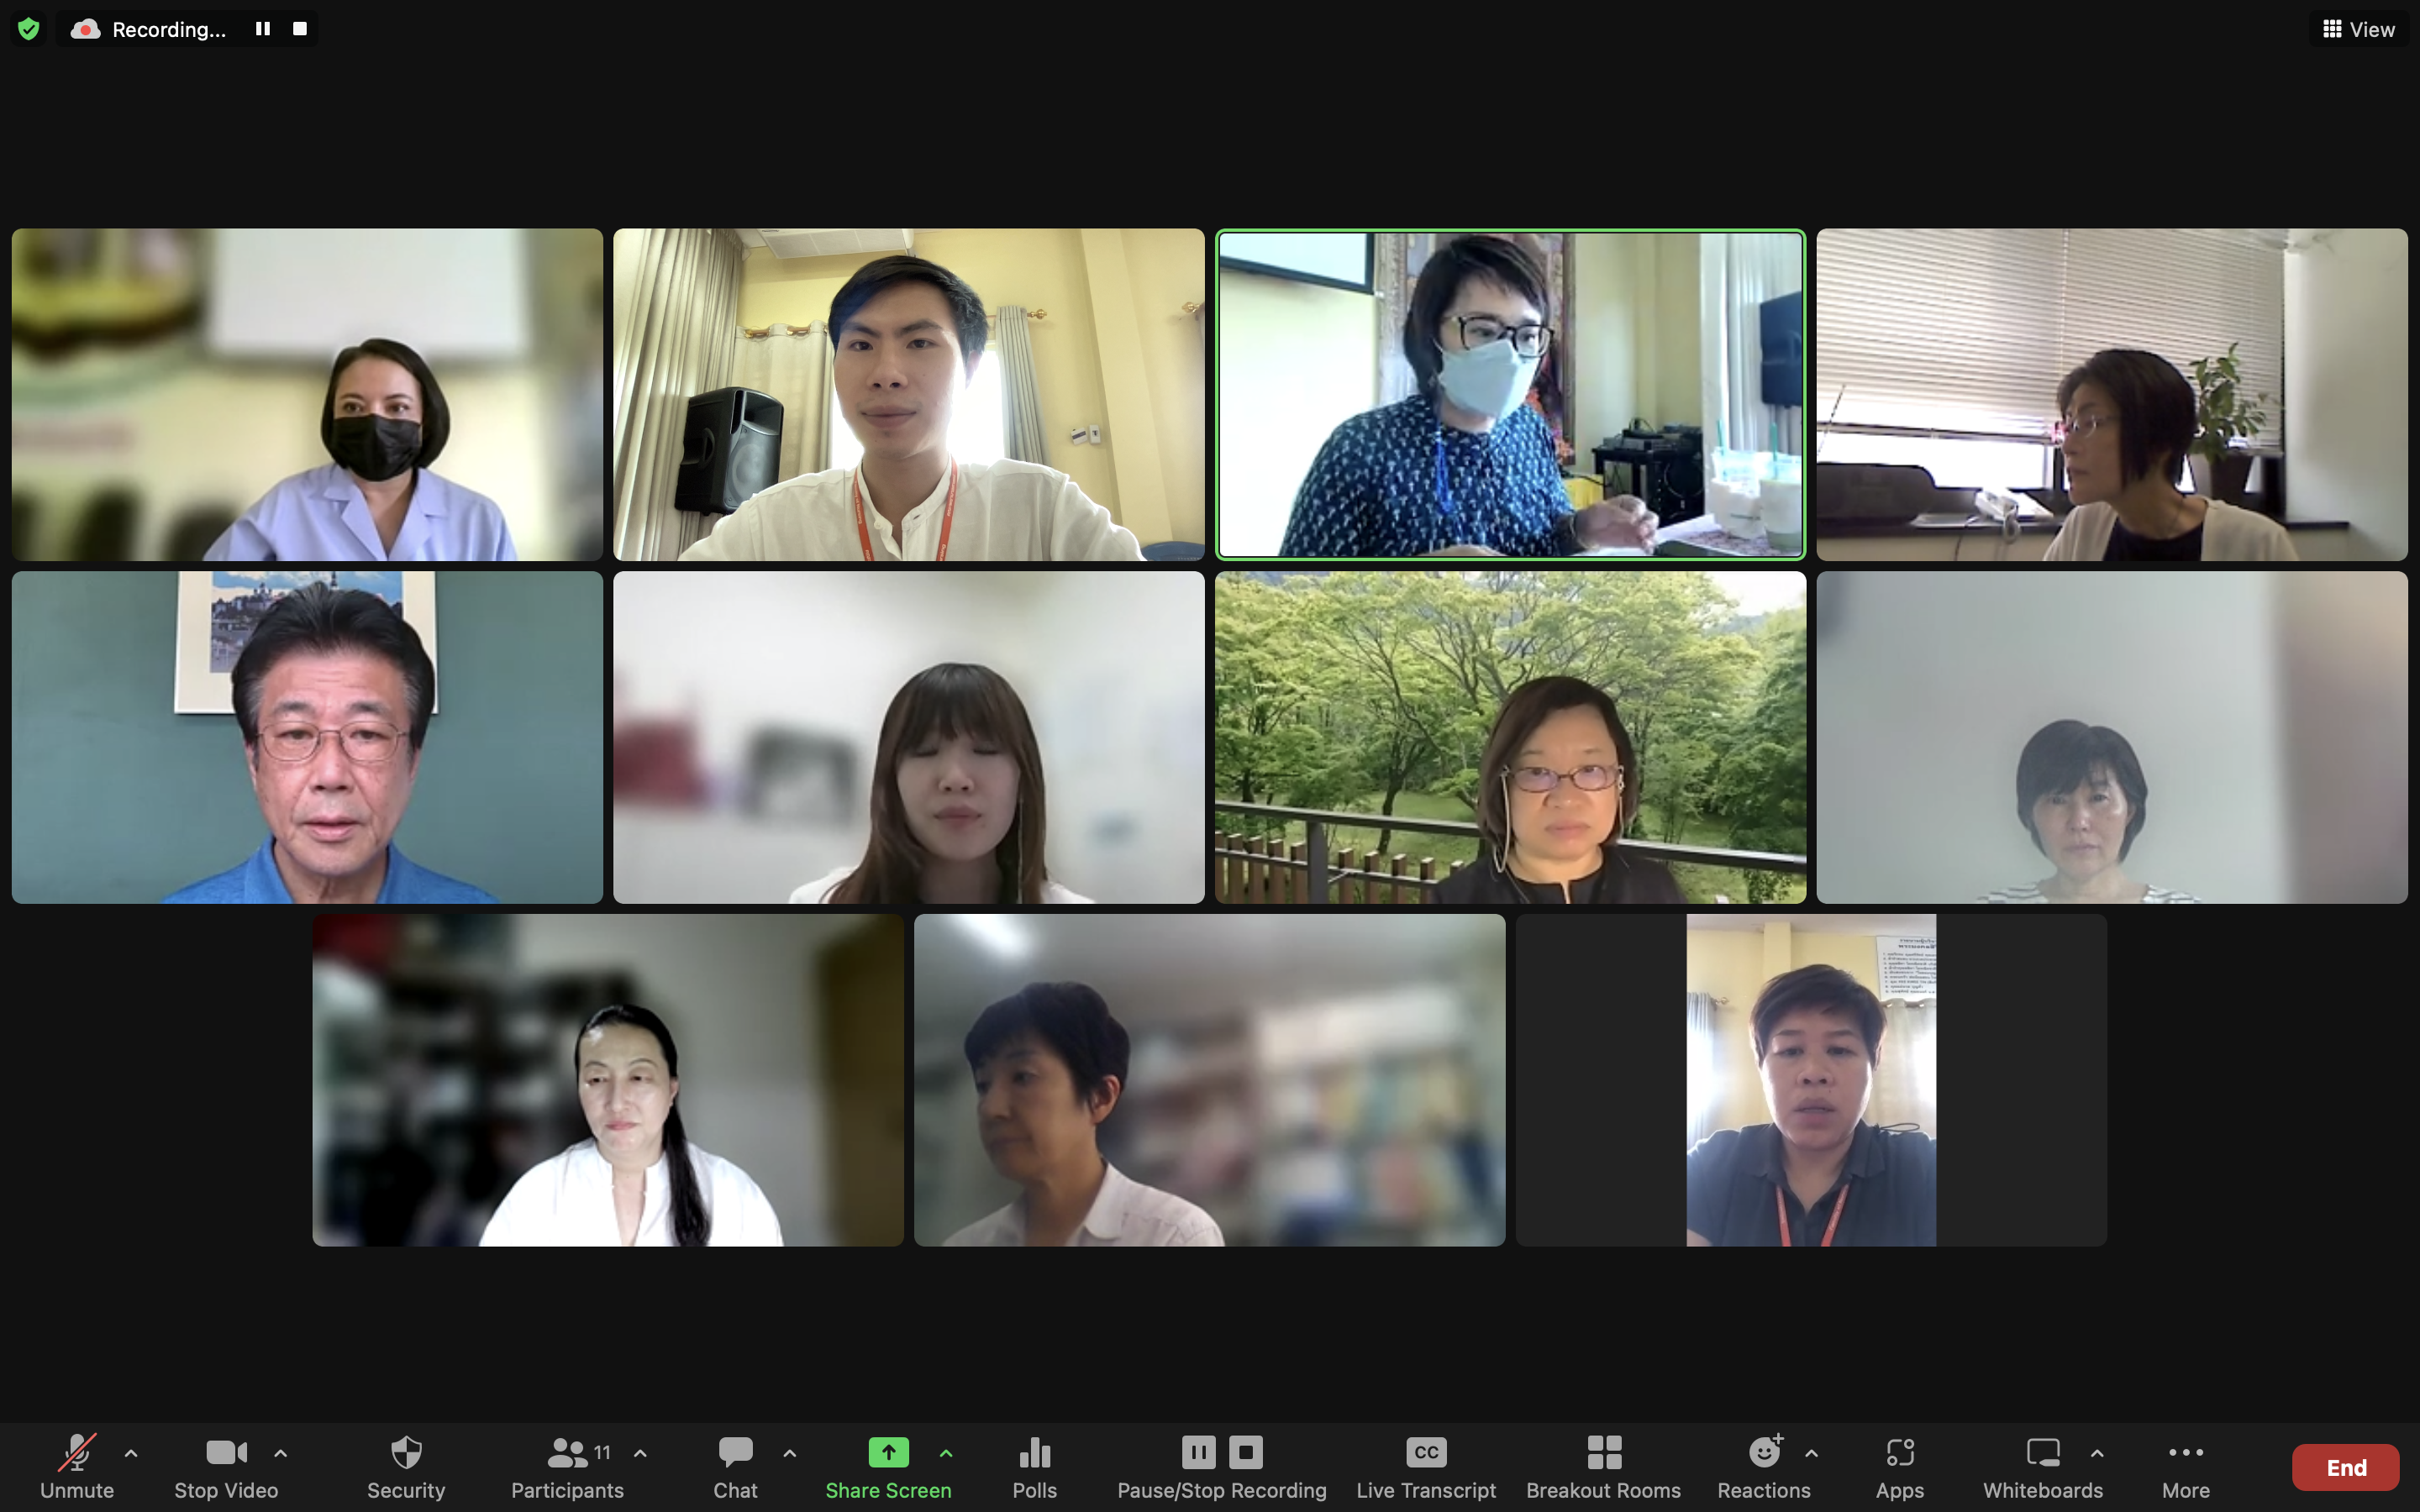Open the More options menu
Image resolution: width=2420 pixels, height=1512 pixels.
pyautogui.click(x=2186, y=1467)
